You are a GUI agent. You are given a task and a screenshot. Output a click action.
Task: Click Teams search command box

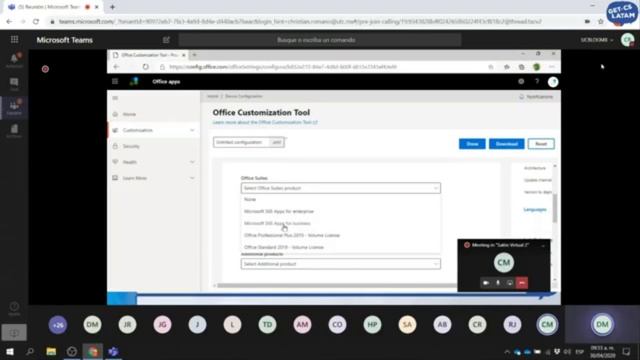[320, 40]
